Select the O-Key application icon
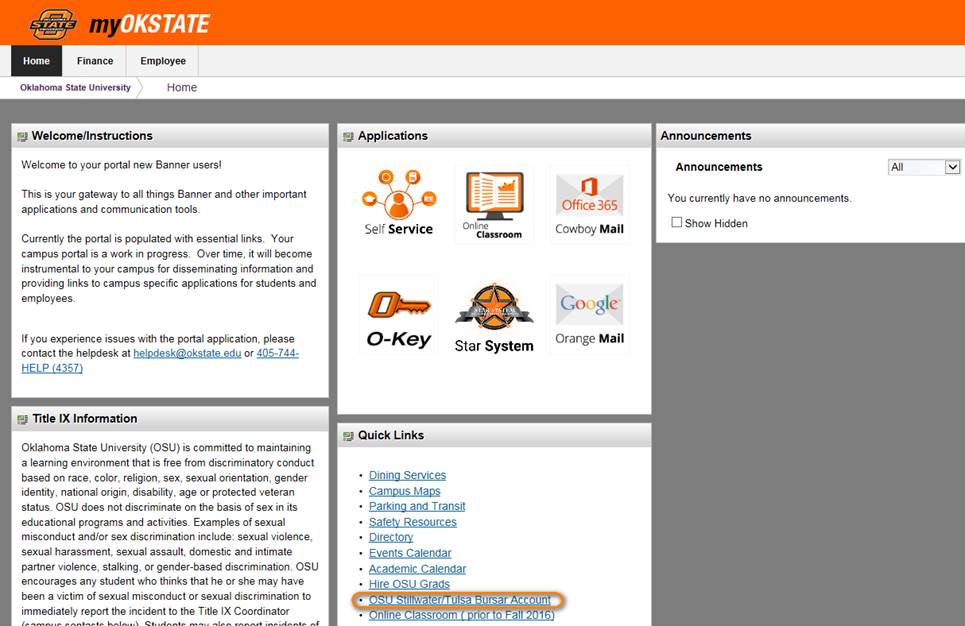 click(397, 313)
